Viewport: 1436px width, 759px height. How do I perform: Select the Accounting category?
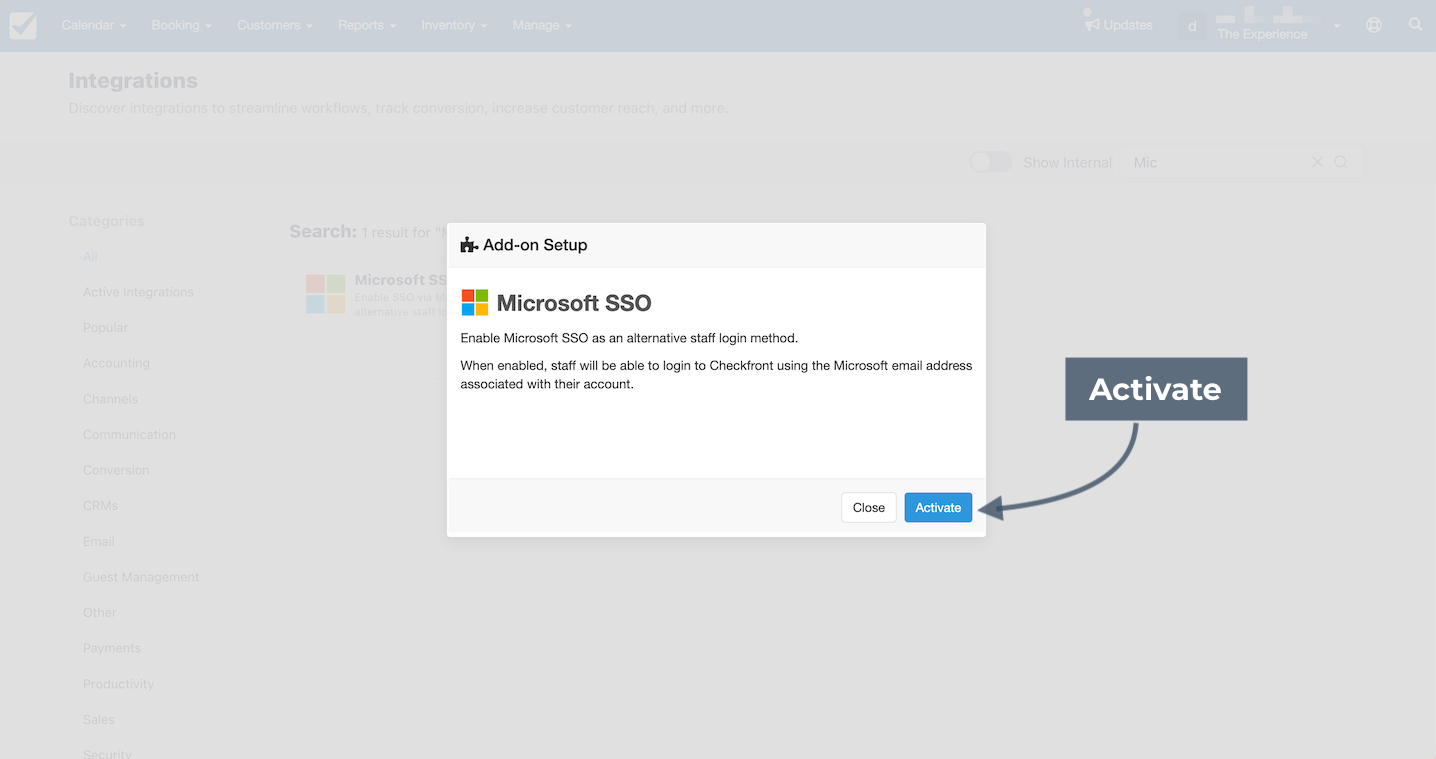tap(116, 363)
